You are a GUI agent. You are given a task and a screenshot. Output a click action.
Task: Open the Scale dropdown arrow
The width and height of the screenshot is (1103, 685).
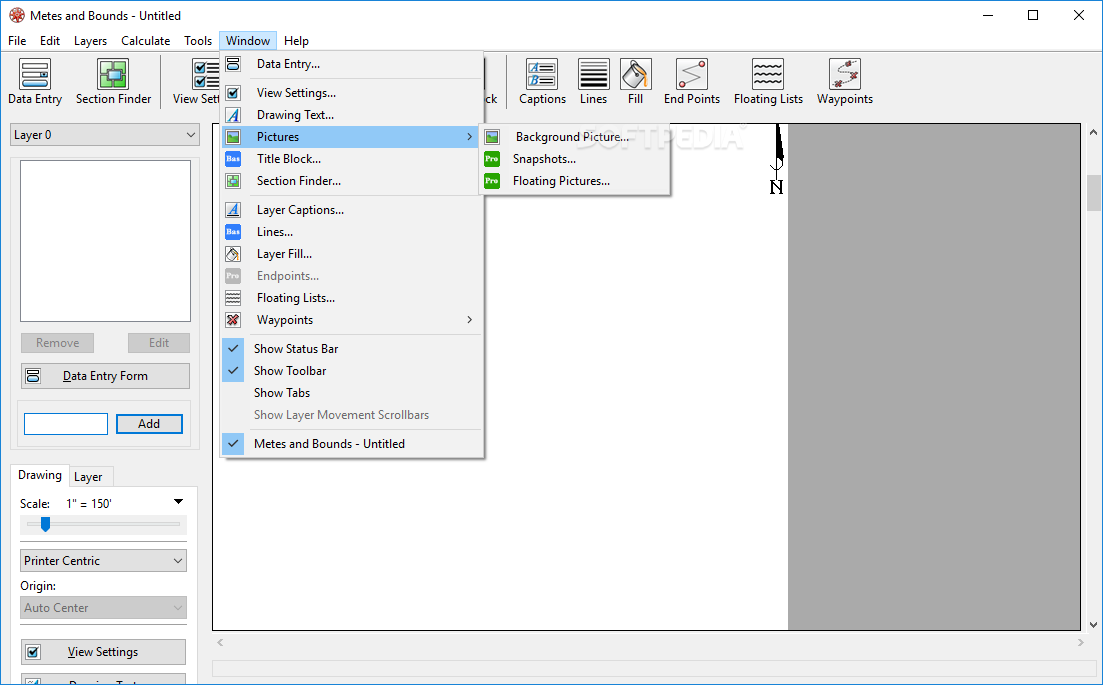(x=178, y=502)
